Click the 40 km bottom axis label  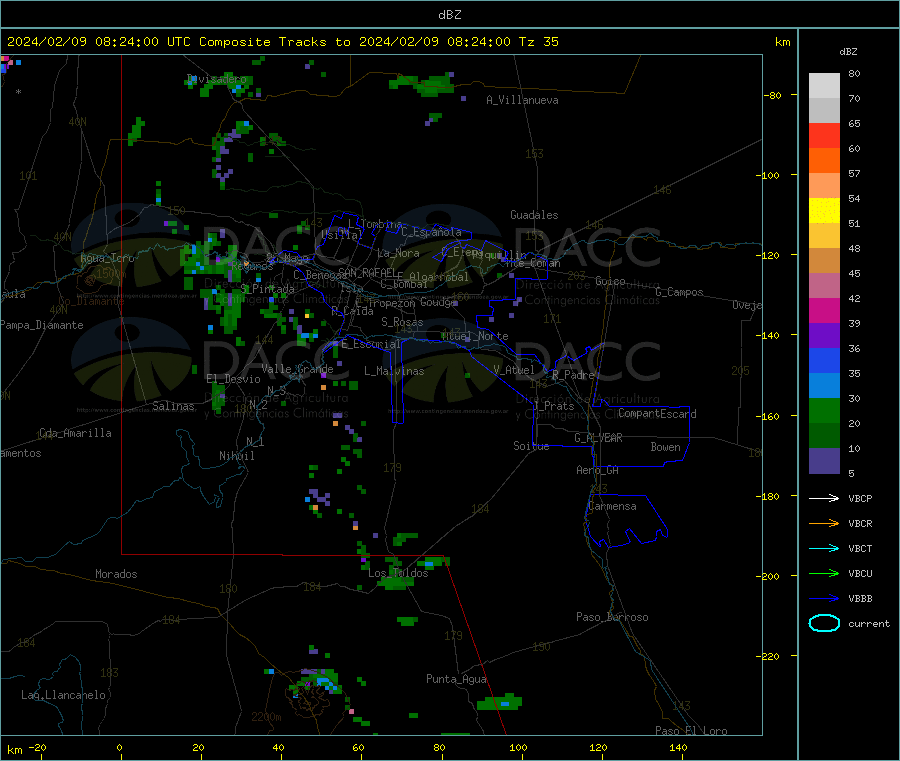(x=278, y=747)
